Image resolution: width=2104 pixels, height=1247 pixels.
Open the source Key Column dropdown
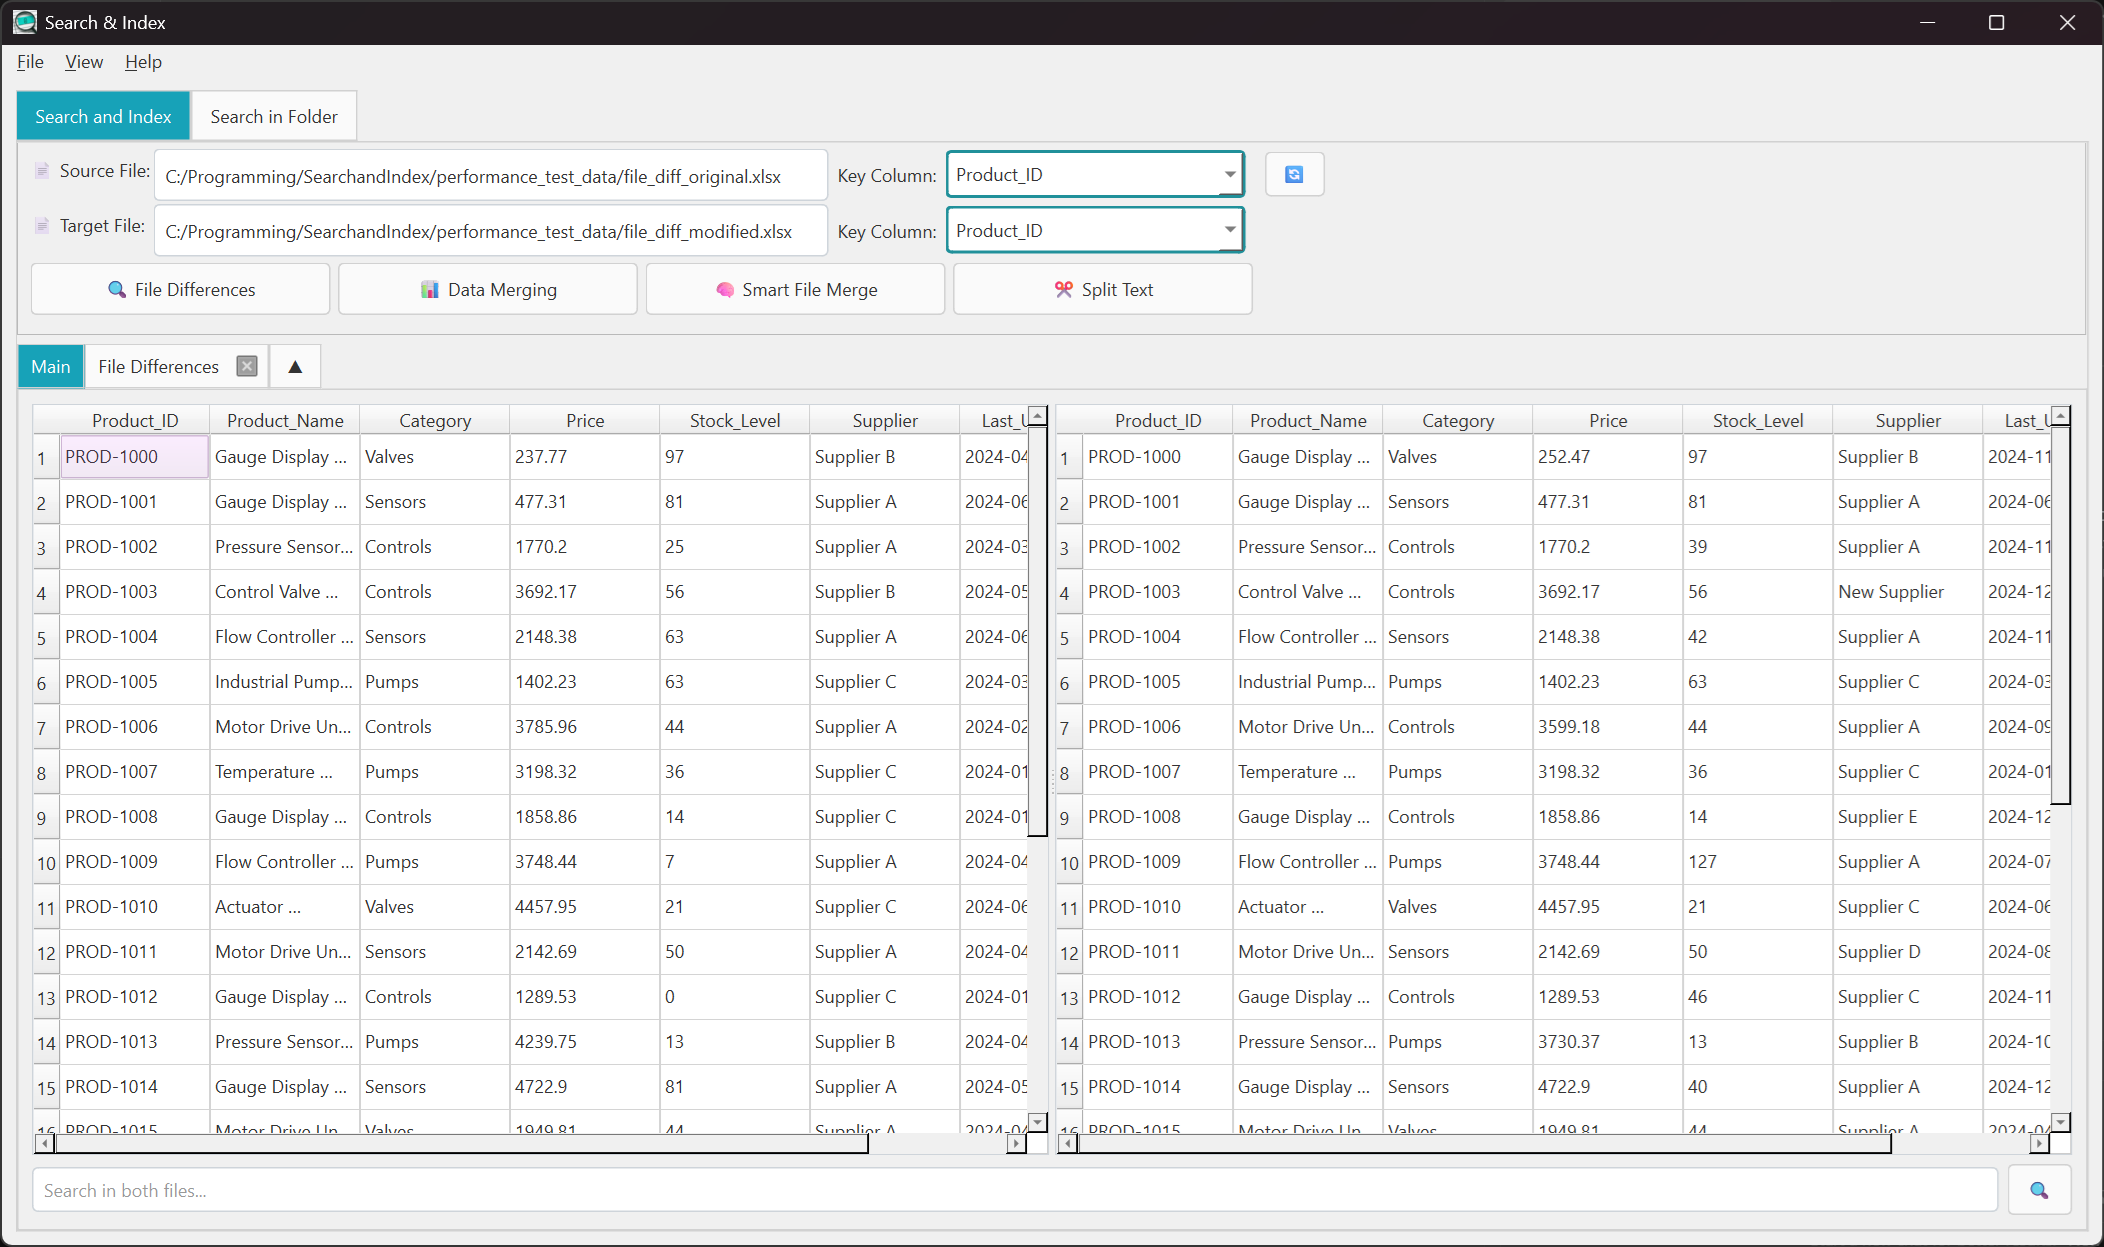pos(1229,174)
